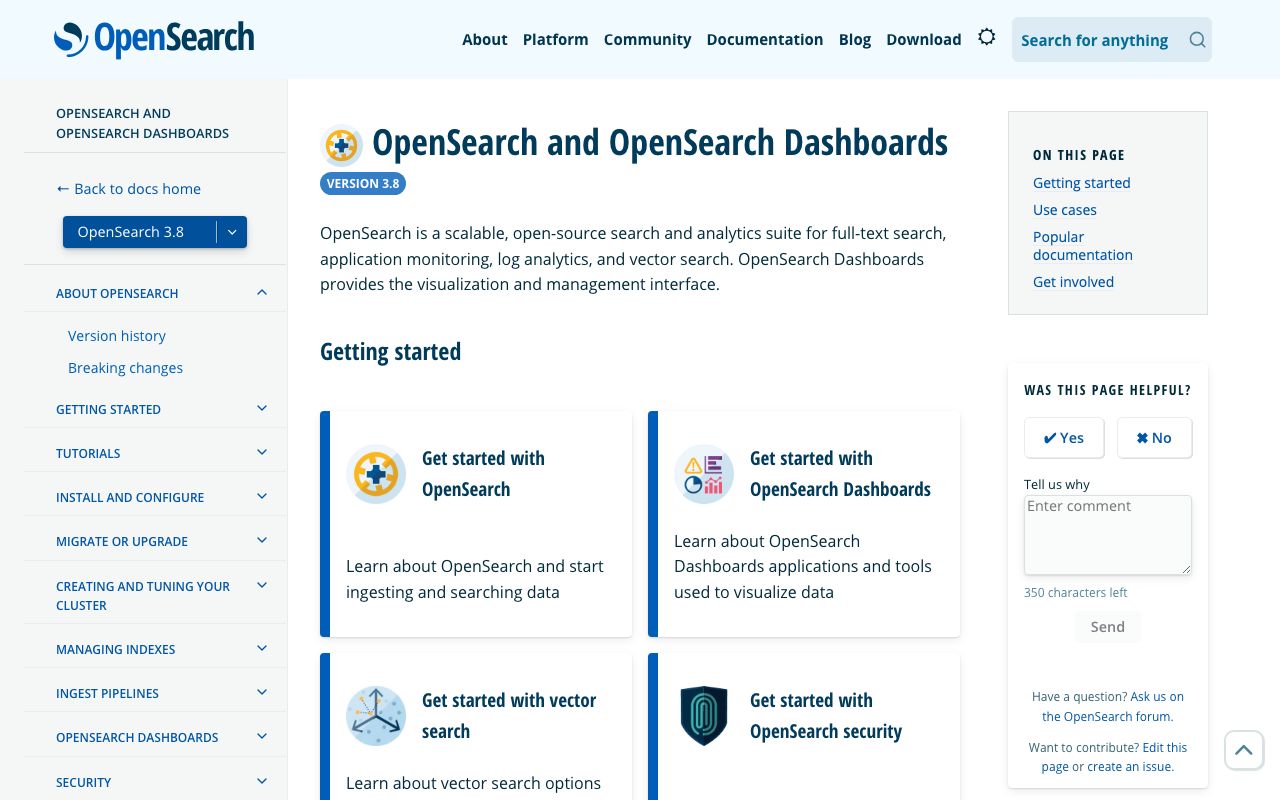The image size is (1280, 800).
Task: Open Get started with OpenSearch Dashboards title
Action: (x=840, y=474)
